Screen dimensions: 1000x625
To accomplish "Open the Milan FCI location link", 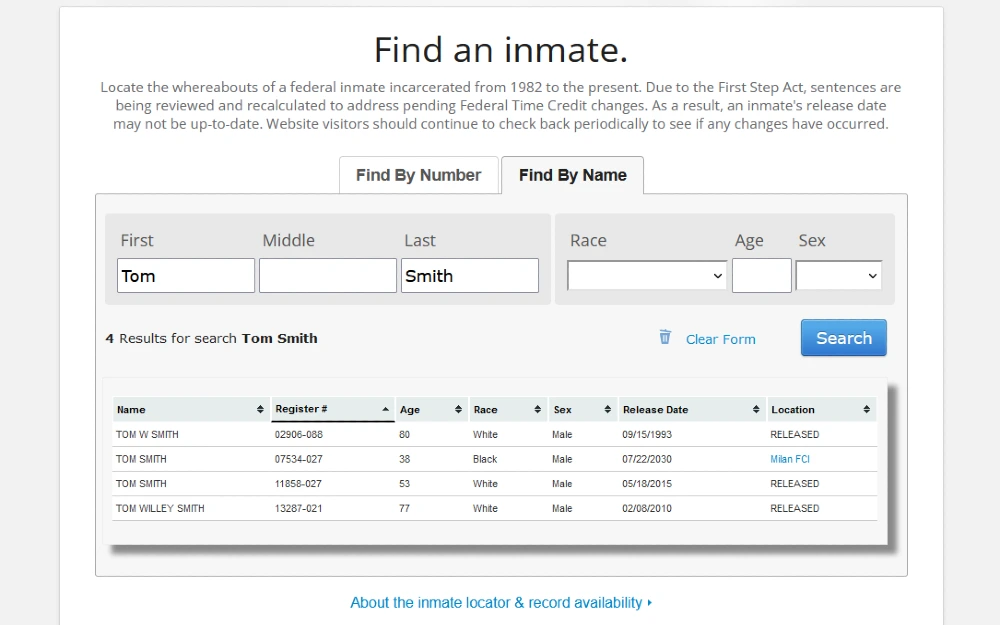I will (x=790, y=459).
